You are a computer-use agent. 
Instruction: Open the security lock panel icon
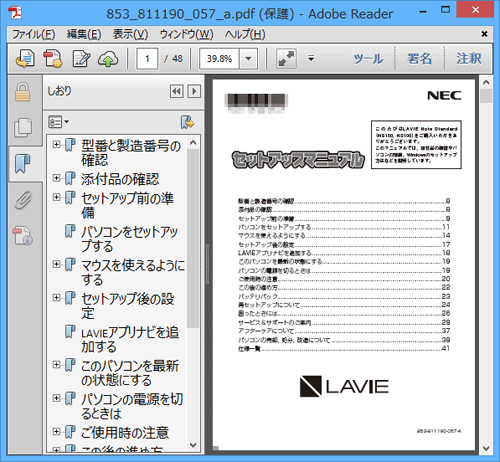(x=23, y=92)
